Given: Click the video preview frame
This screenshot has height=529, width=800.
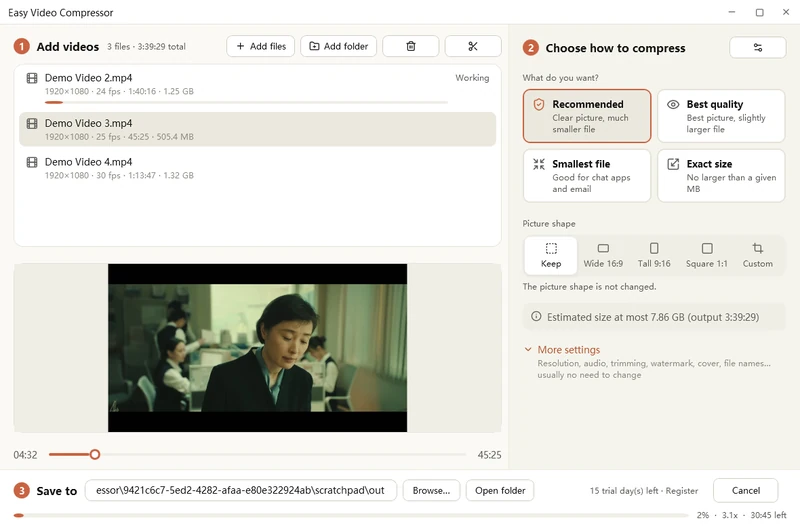Looking at the screenshot, I should point(258,348).
